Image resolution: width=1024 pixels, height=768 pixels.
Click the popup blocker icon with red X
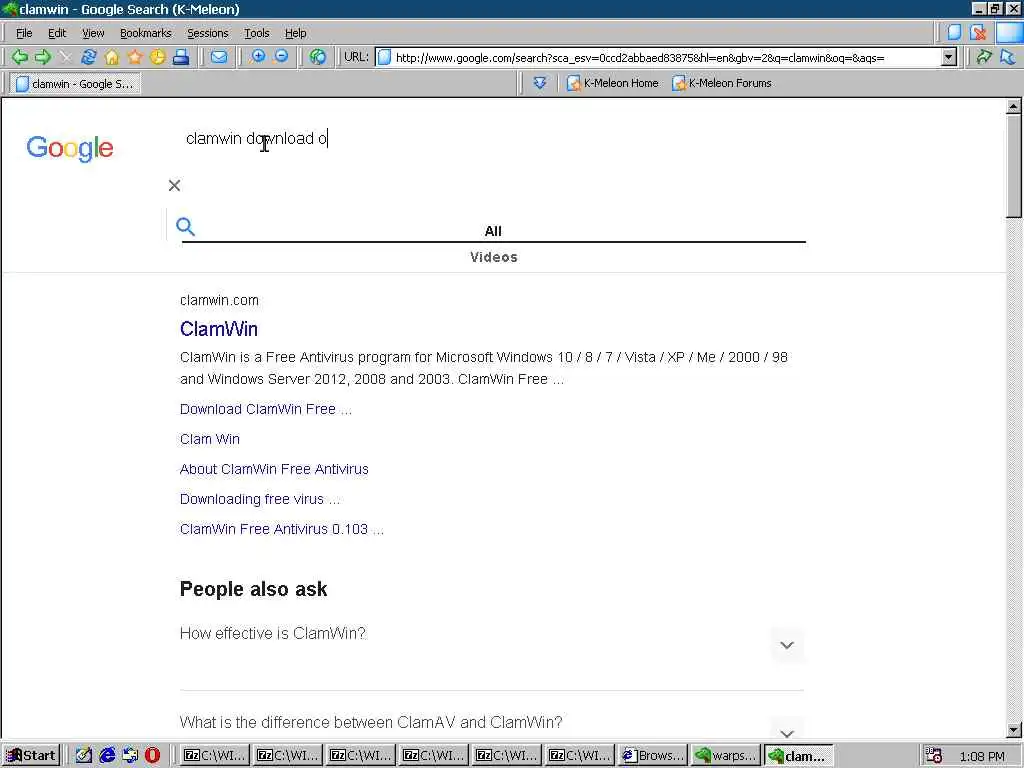978,33
